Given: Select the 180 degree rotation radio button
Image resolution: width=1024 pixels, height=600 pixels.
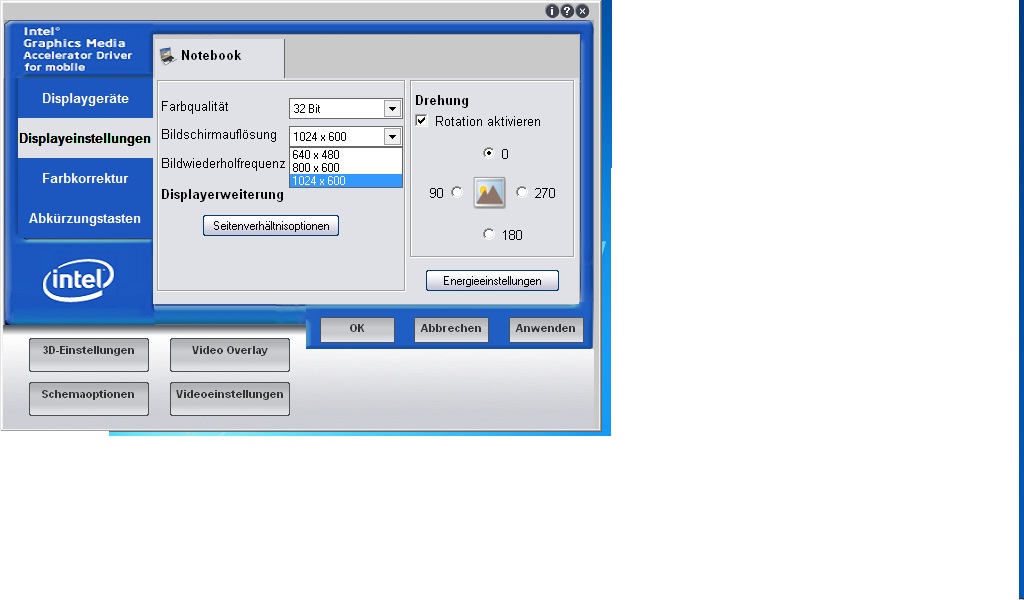Looking at the screenshot, I should point(488,234).
